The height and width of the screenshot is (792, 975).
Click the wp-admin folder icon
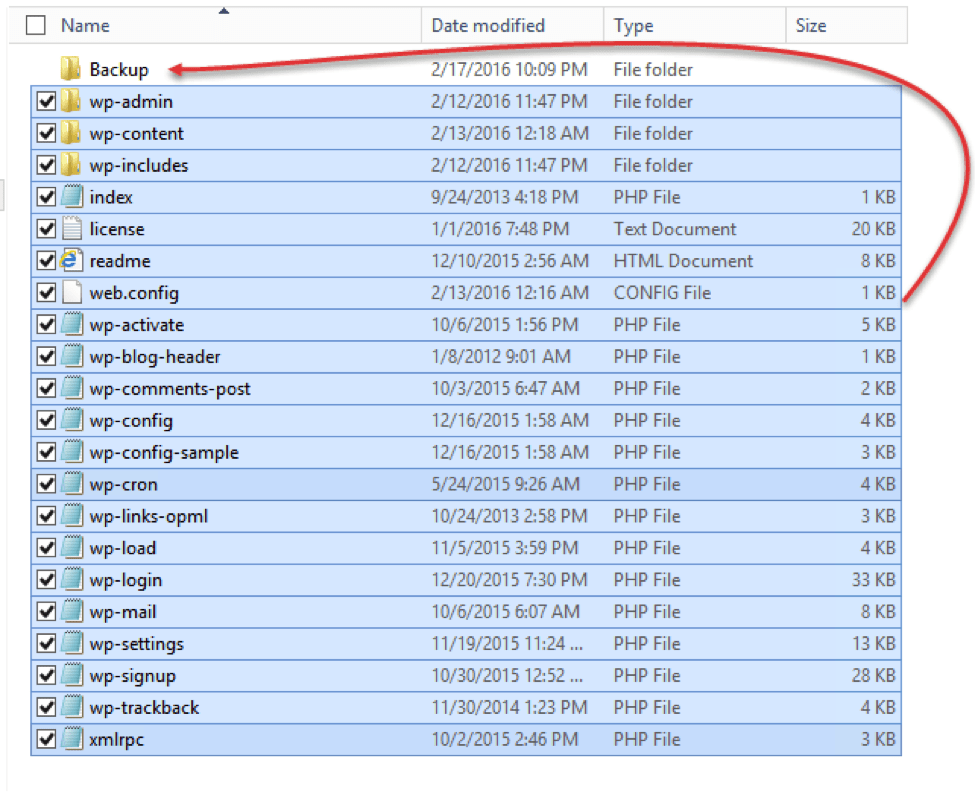pyautogui.click(x=68, y=101)
